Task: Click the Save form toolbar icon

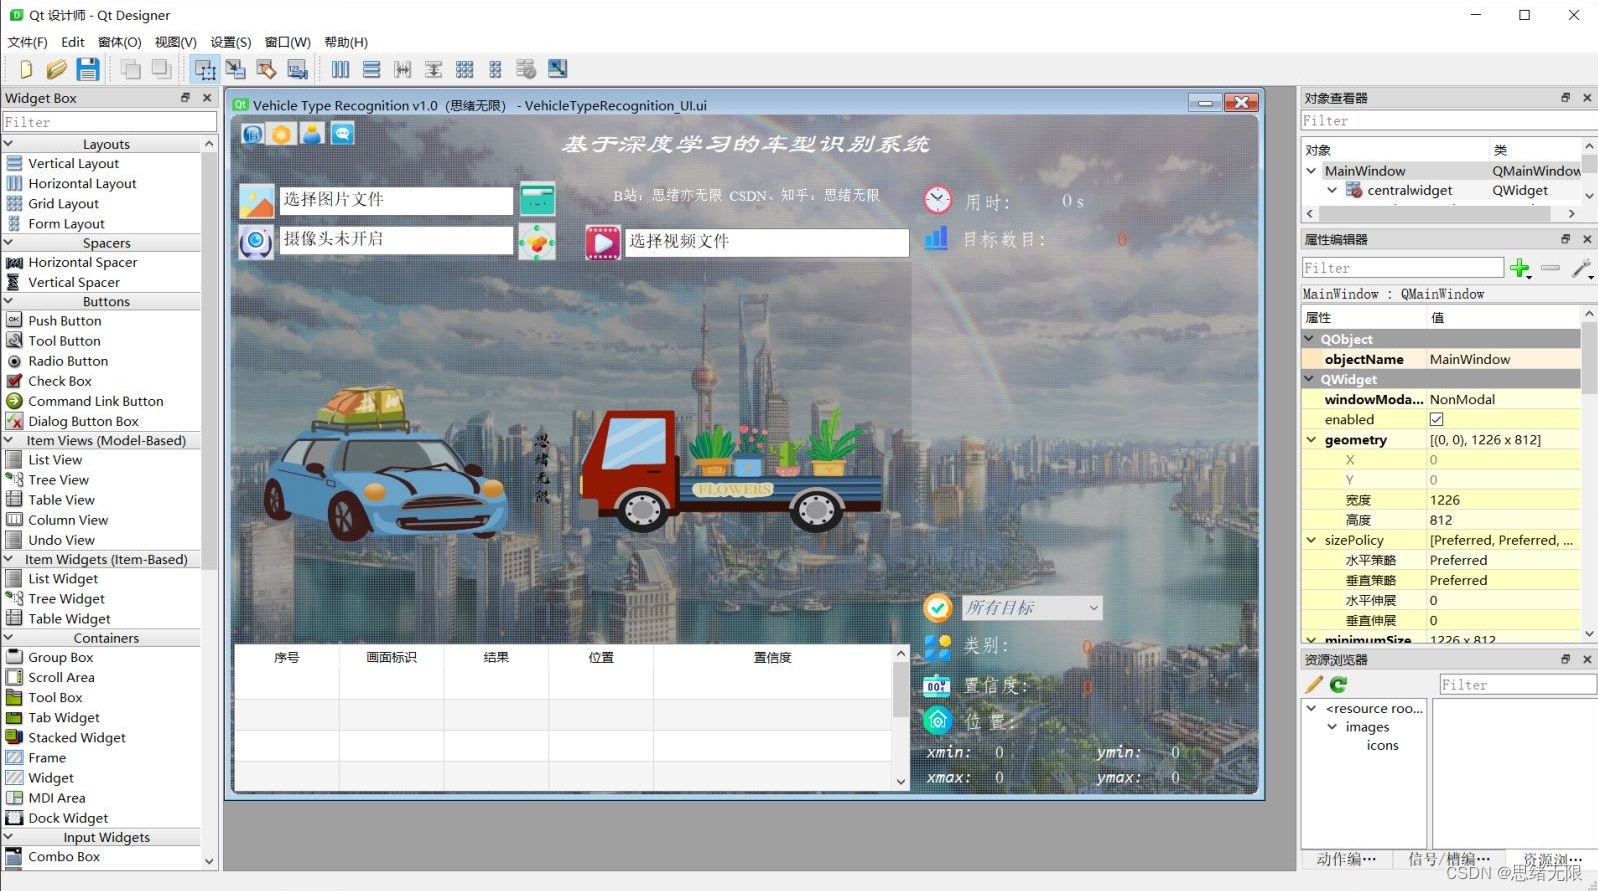Action: pyautogui.click(x=88, y=69)
